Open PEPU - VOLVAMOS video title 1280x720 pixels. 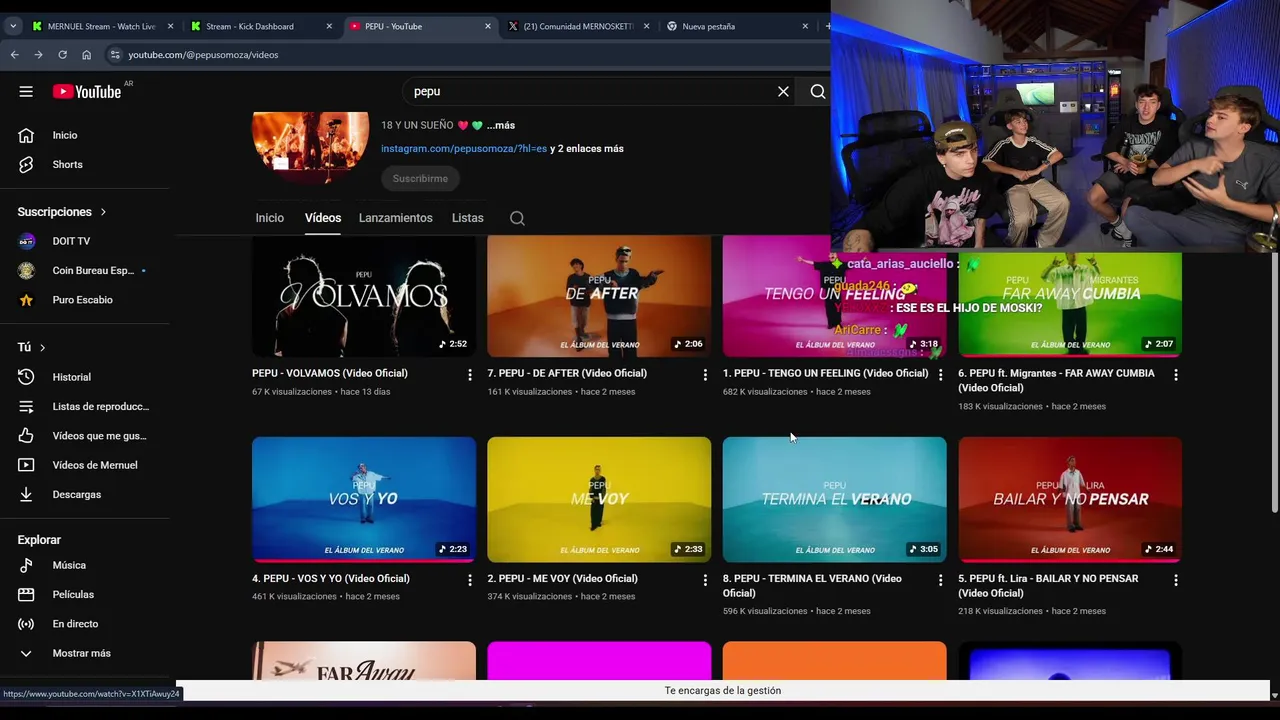(x=330, y=373)
